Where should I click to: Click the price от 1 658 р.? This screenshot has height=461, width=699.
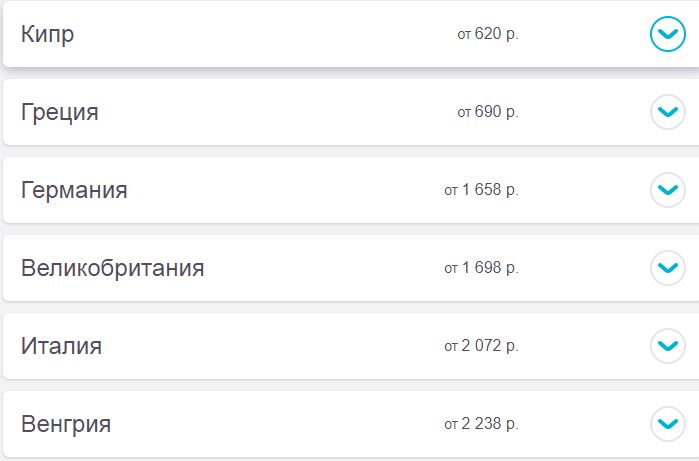481,190
